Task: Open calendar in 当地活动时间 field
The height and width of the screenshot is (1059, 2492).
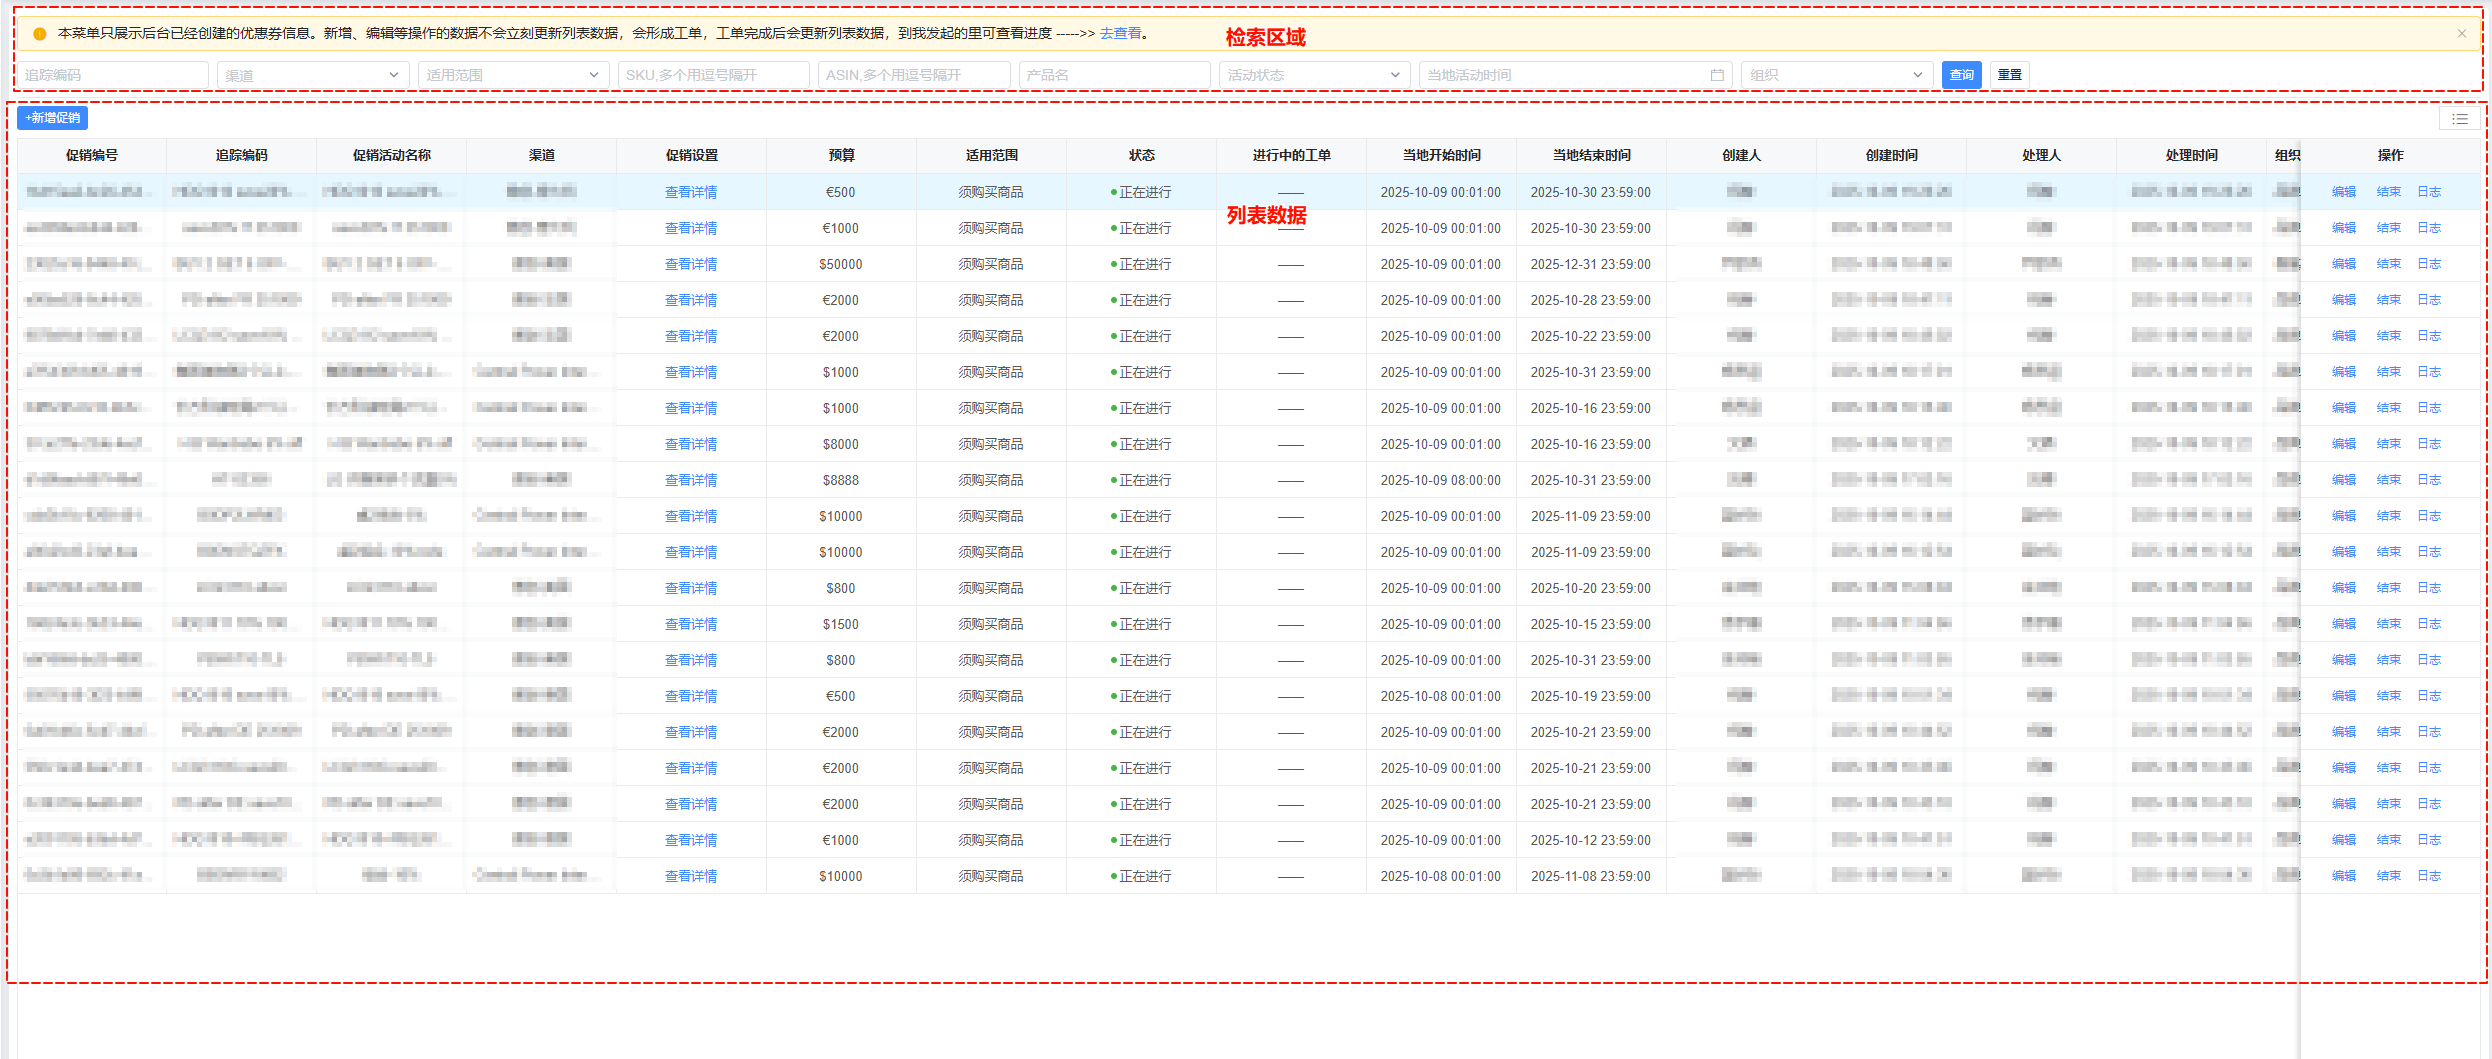Action: tap(1716, 75)
